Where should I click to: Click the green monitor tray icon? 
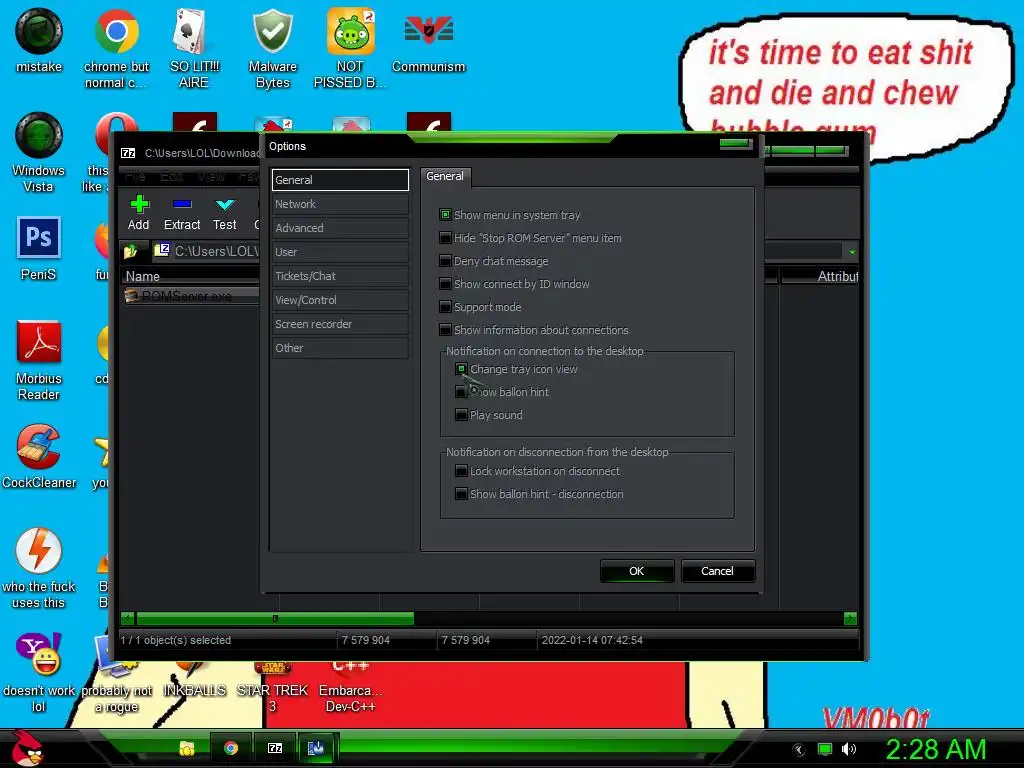click(825, 749)
